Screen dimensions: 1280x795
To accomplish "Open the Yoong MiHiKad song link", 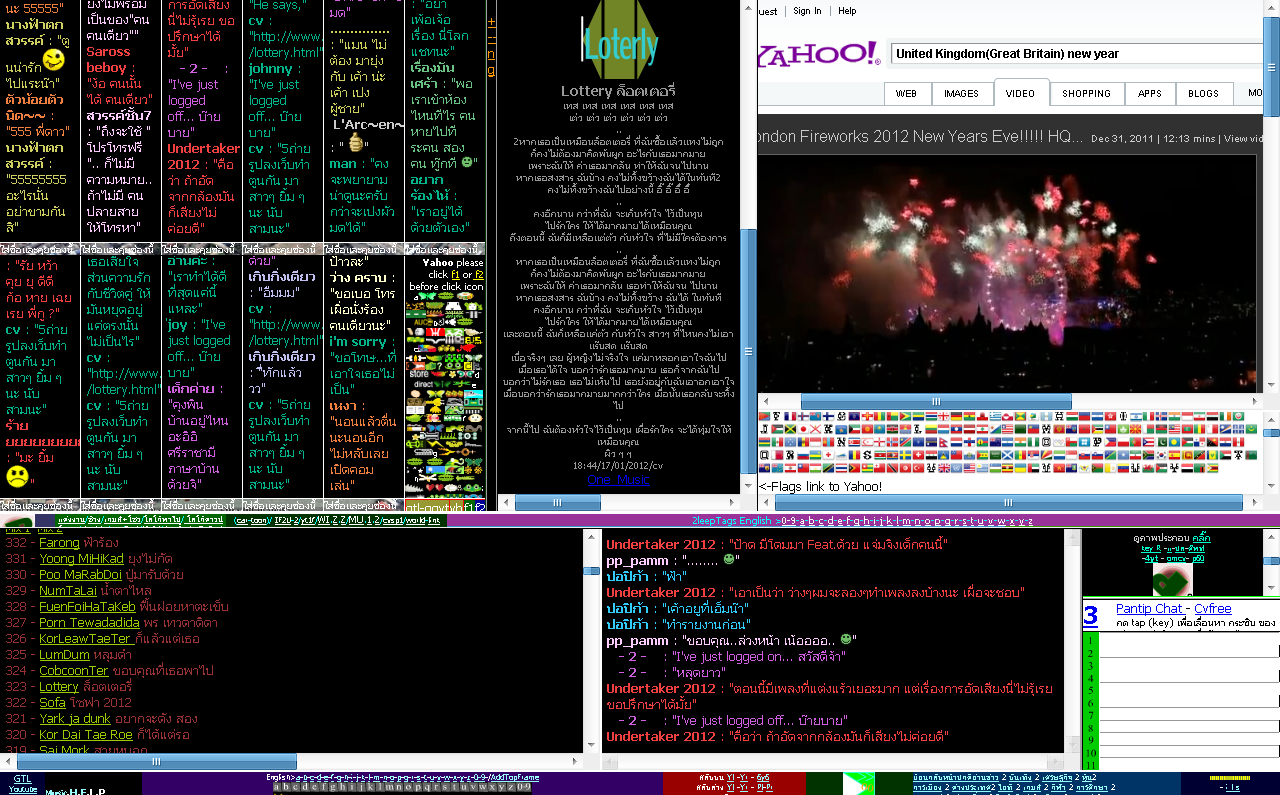I will coord(82,559).
